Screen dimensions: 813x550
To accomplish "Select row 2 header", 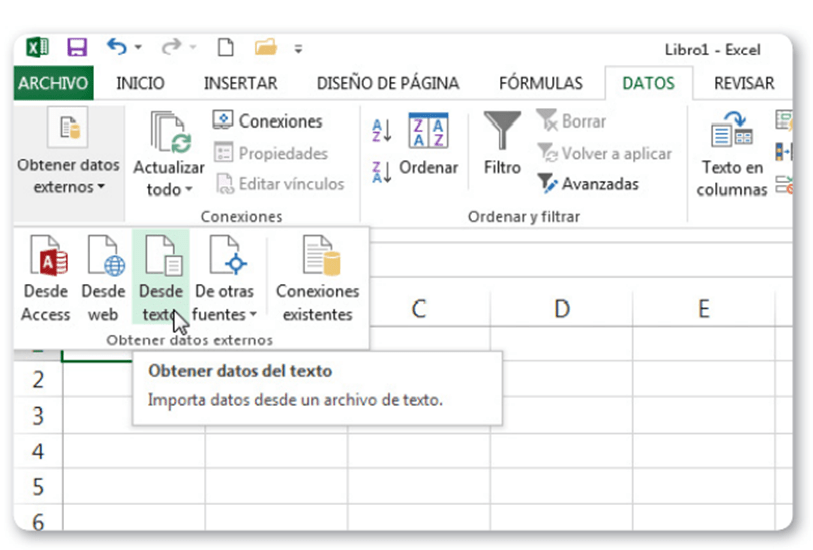I will pos(38,380).
